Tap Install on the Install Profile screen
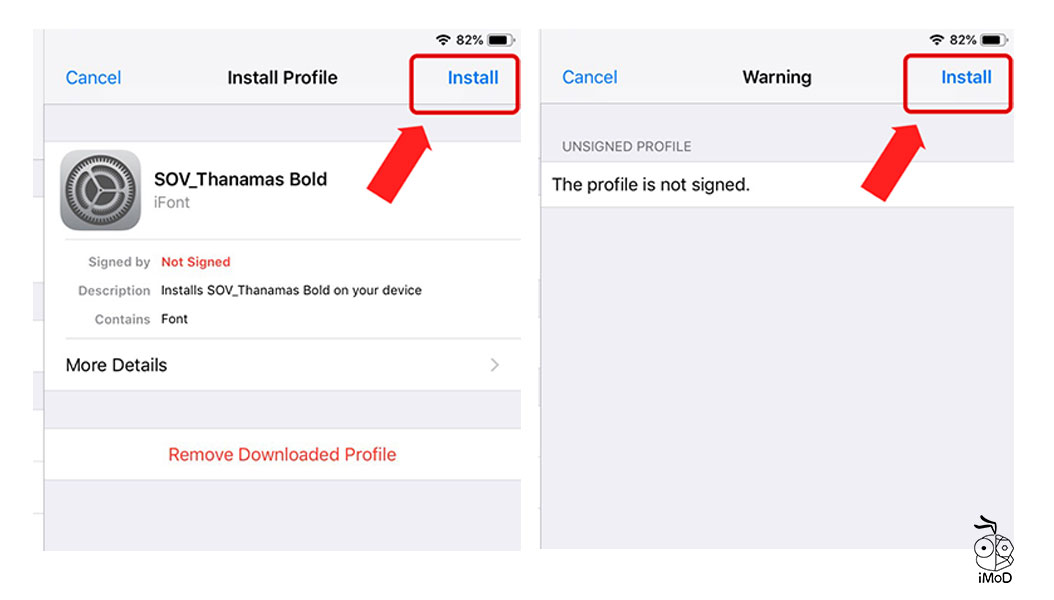 coord(473,78)
